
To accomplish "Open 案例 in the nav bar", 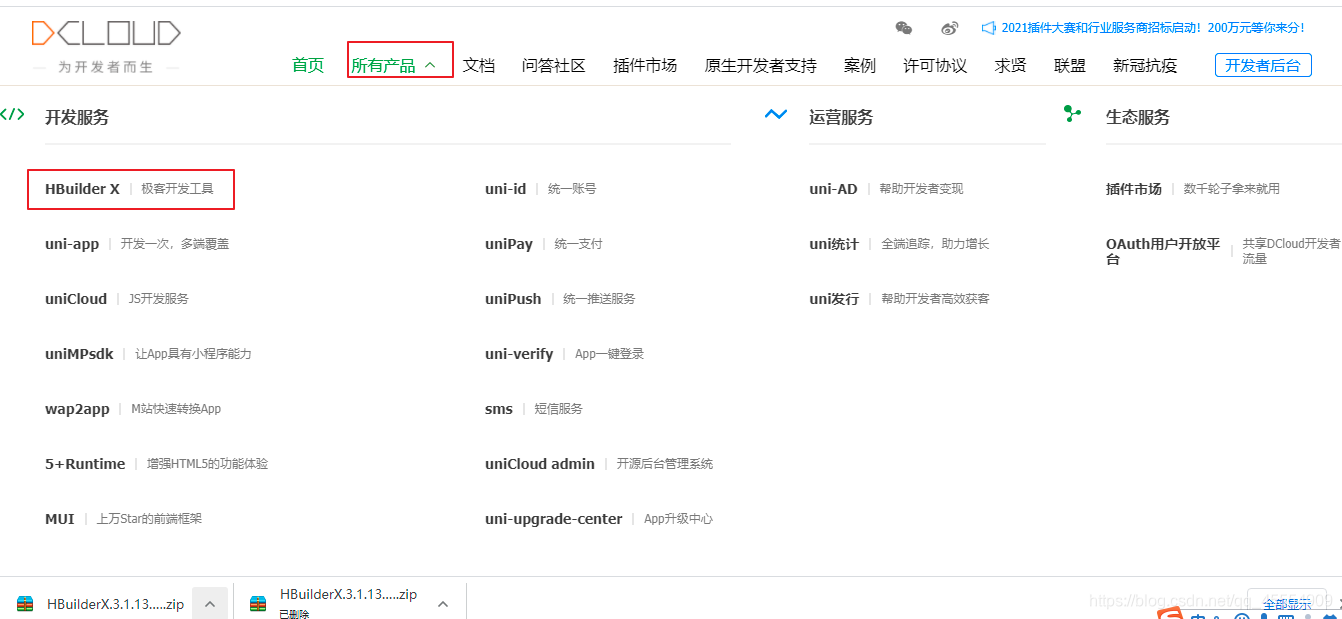I will point(860,65).
